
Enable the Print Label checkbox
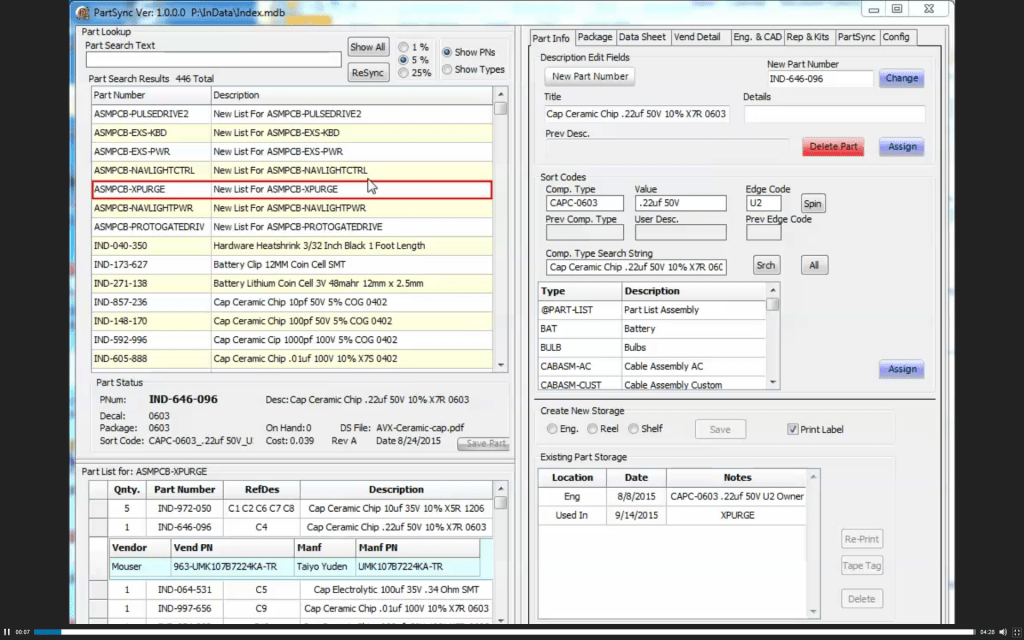794,429
